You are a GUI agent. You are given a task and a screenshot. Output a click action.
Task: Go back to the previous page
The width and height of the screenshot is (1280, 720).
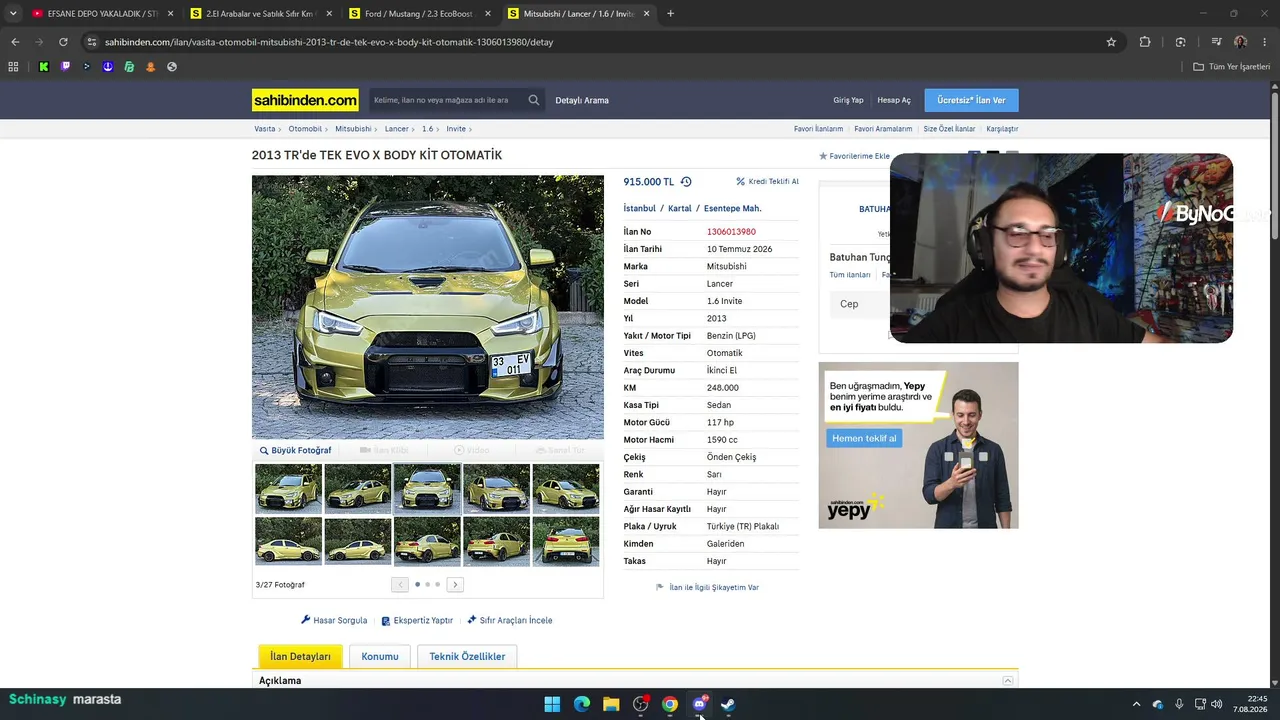[15, 42]
